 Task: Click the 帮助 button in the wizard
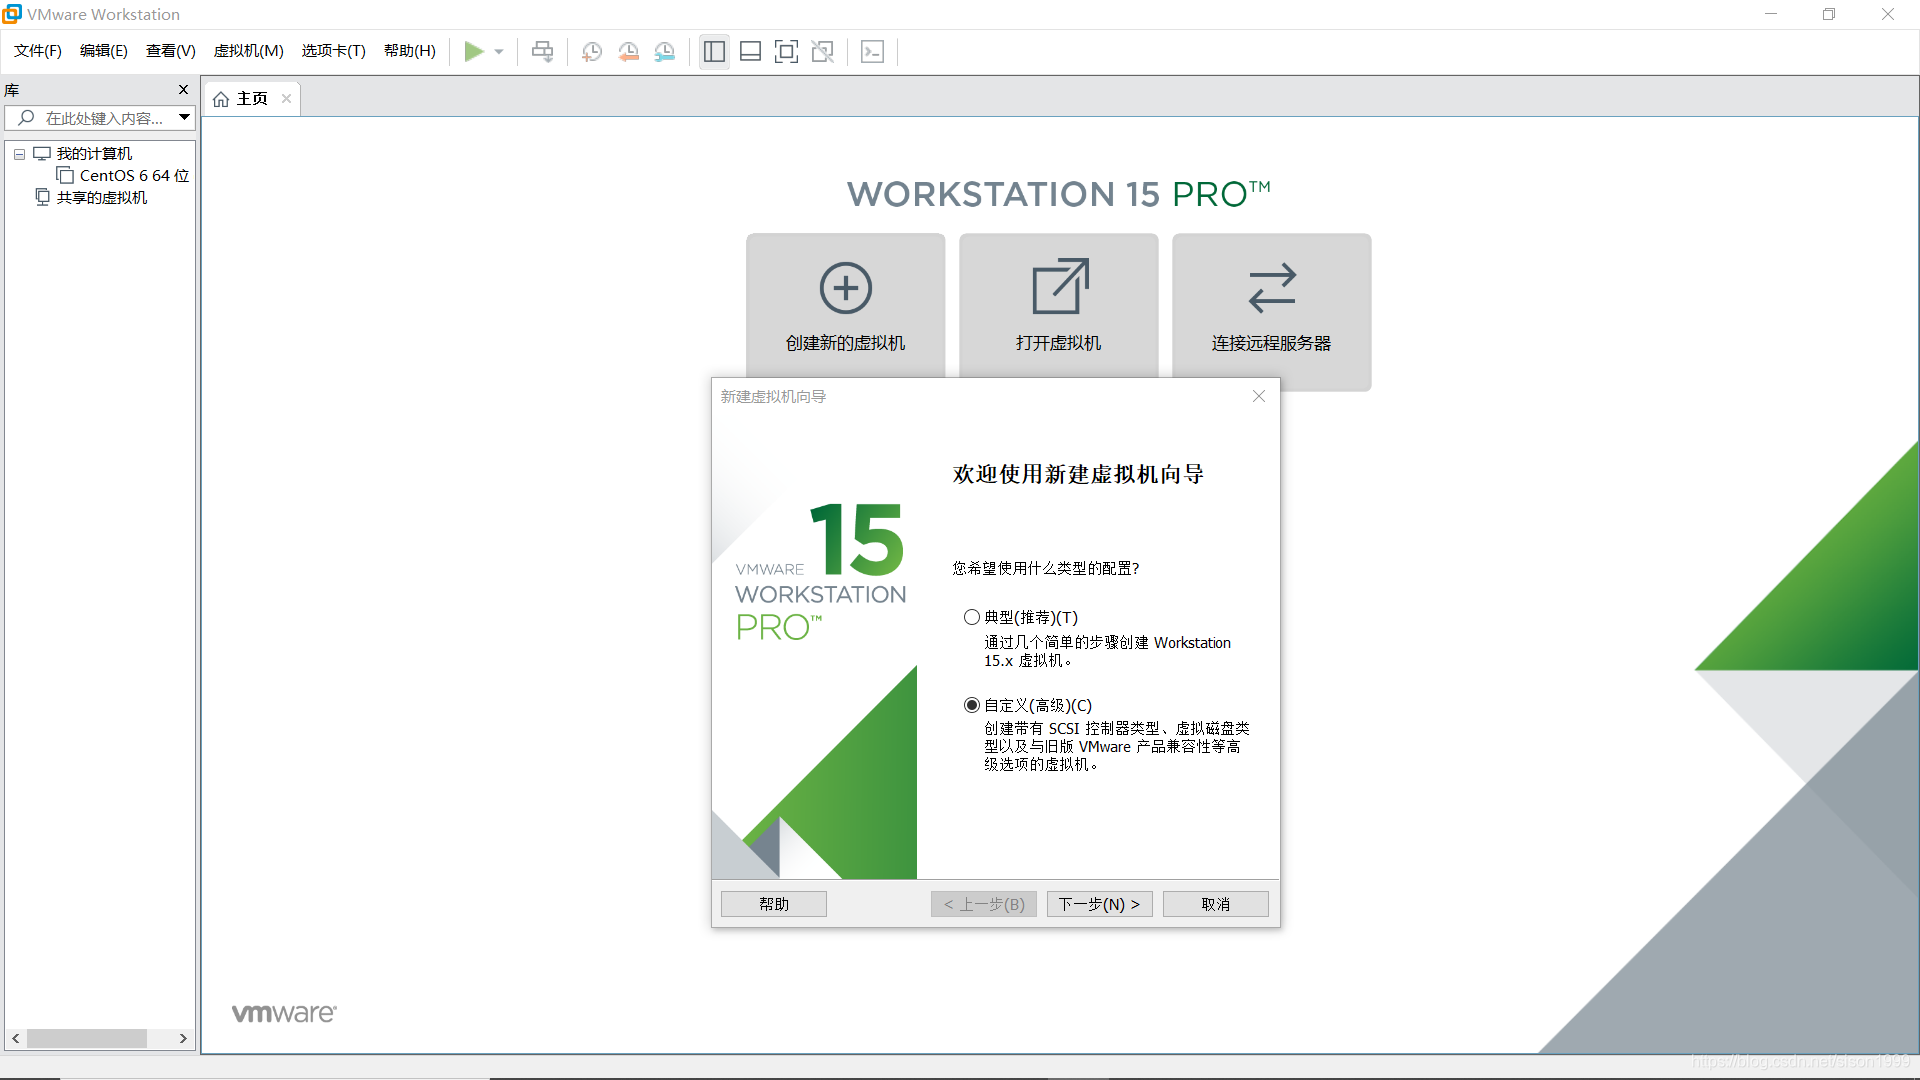(774, 904)
